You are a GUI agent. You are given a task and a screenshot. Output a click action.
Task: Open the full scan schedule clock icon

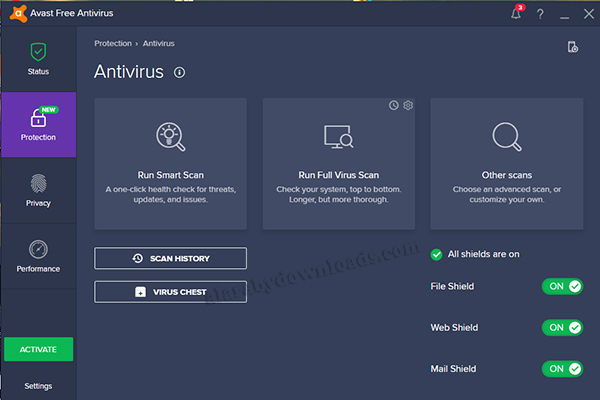click(394, 105)
